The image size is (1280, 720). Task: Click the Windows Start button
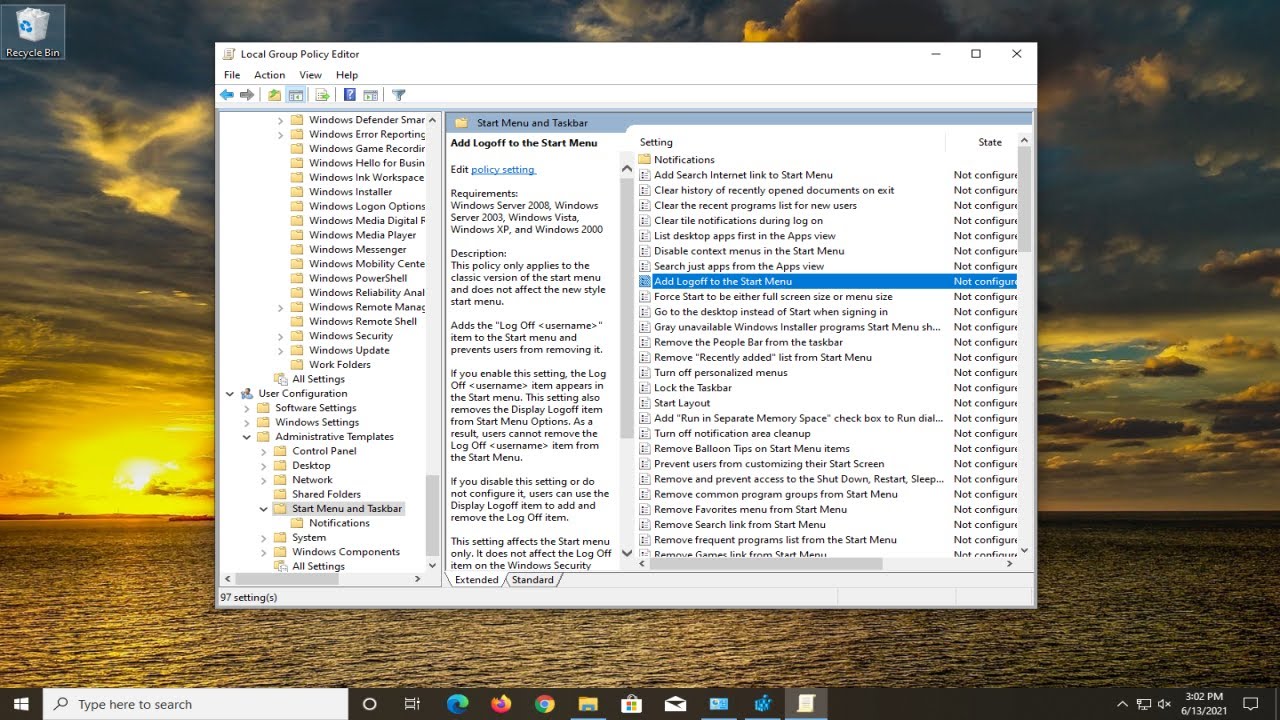point(21,704)
